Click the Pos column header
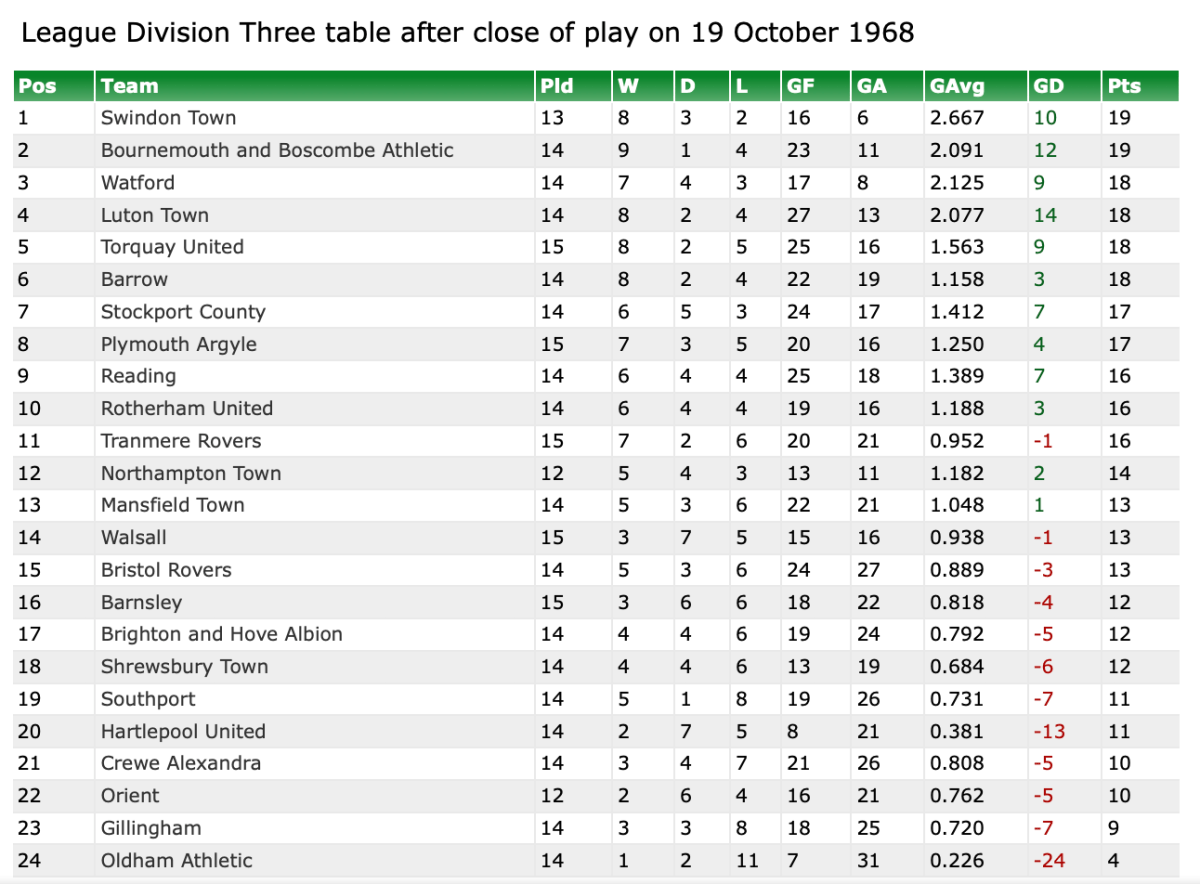Image resolution: width=1200 pixels, height=884 pixels. point(37,86)
